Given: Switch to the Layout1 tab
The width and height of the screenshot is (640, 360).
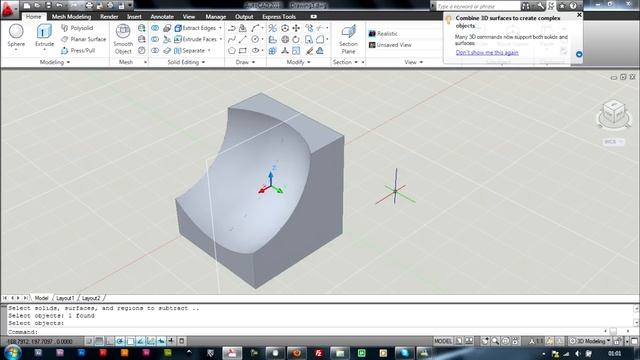Looking at the screenshot, I should (65, 298).
